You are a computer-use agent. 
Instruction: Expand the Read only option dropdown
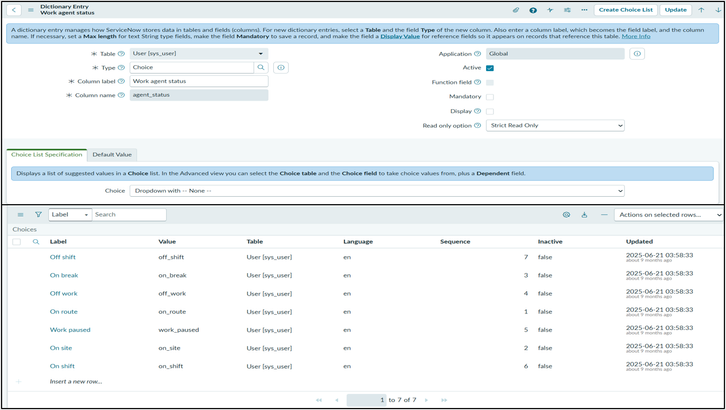pyautogui.click(x=555, y=126)
